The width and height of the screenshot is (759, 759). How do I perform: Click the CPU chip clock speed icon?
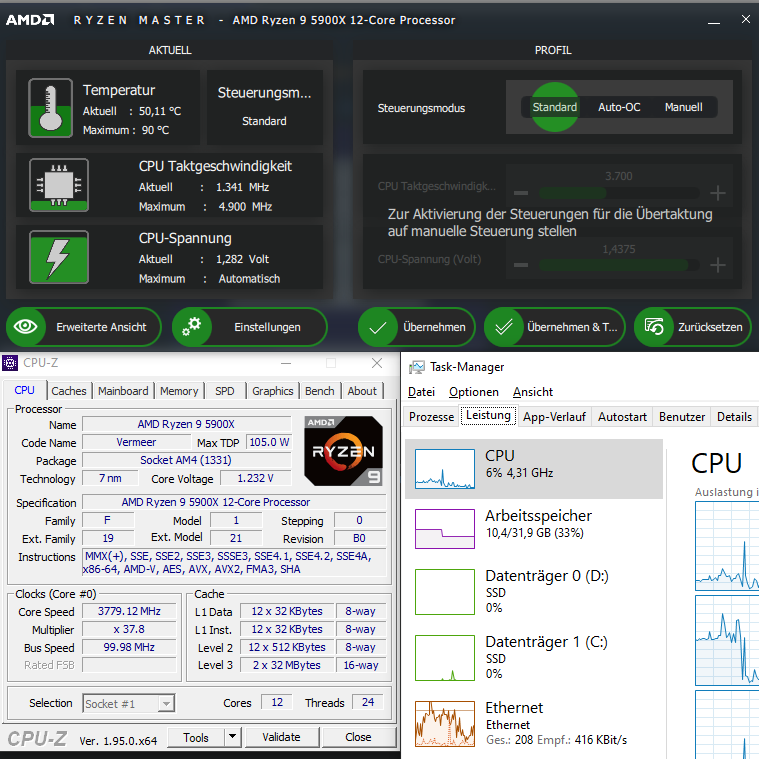pyautogui.click(x=59, y=185)
